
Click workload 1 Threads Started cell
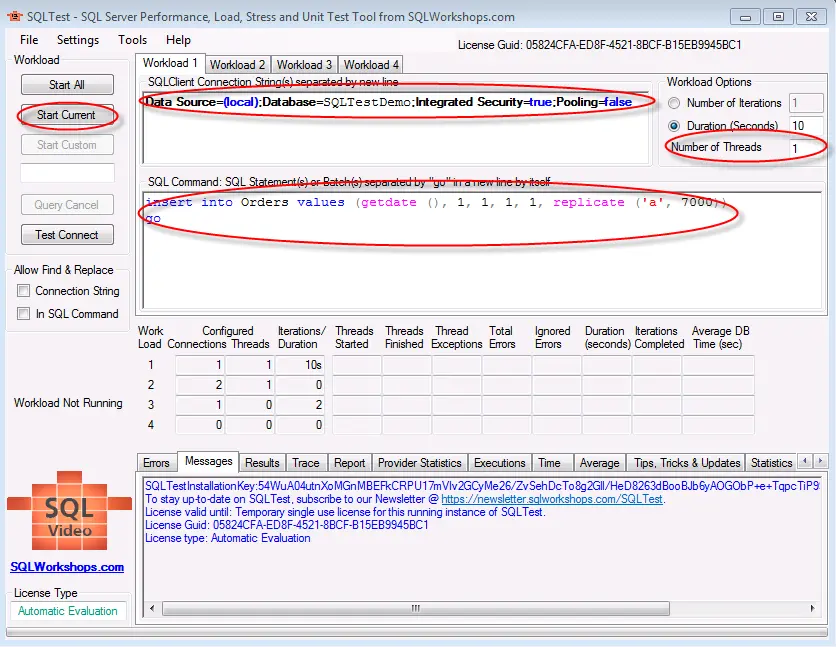coord(357,365)
